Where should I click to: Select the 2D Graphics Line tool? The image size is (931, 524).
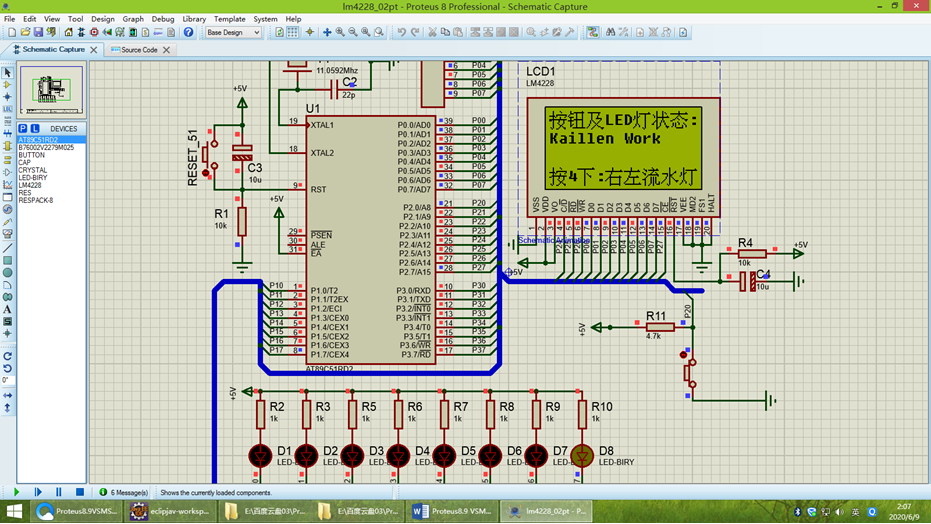pos(7,248)
